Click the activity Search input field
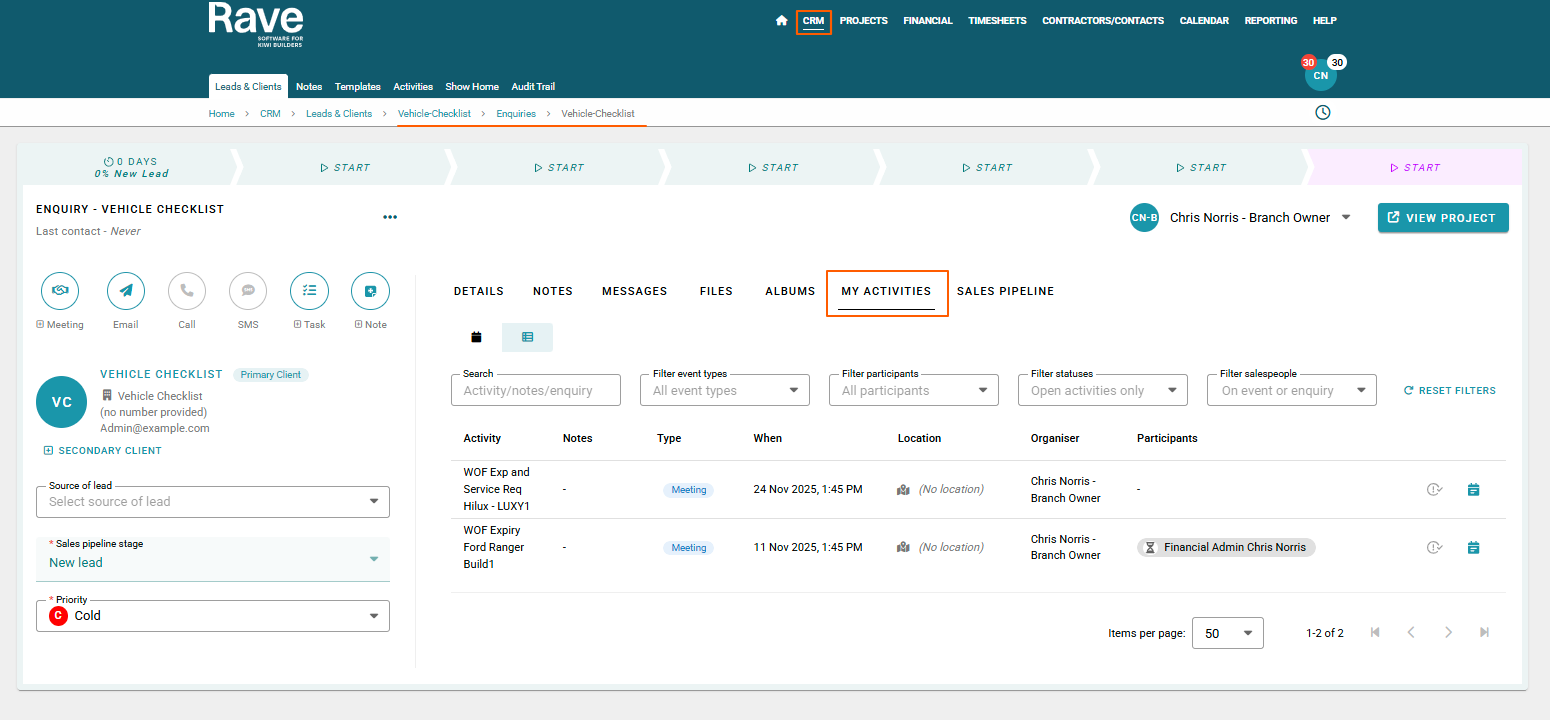 pos(536,391)
